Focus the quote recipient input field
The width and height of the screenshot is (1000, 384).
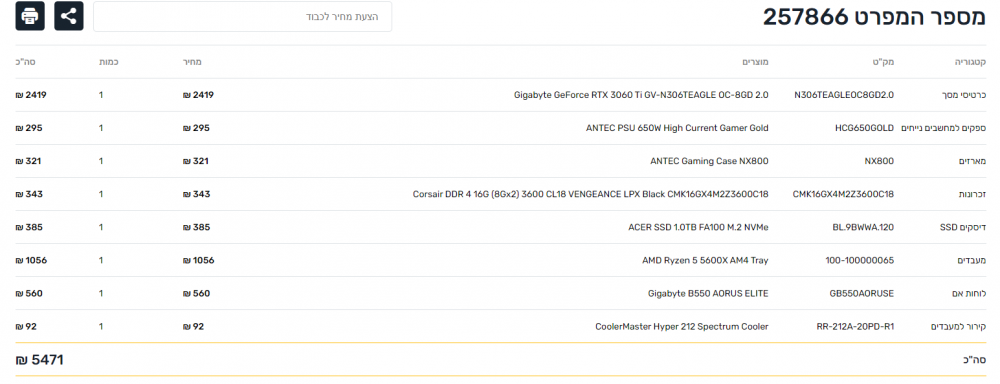coord(242,17)
